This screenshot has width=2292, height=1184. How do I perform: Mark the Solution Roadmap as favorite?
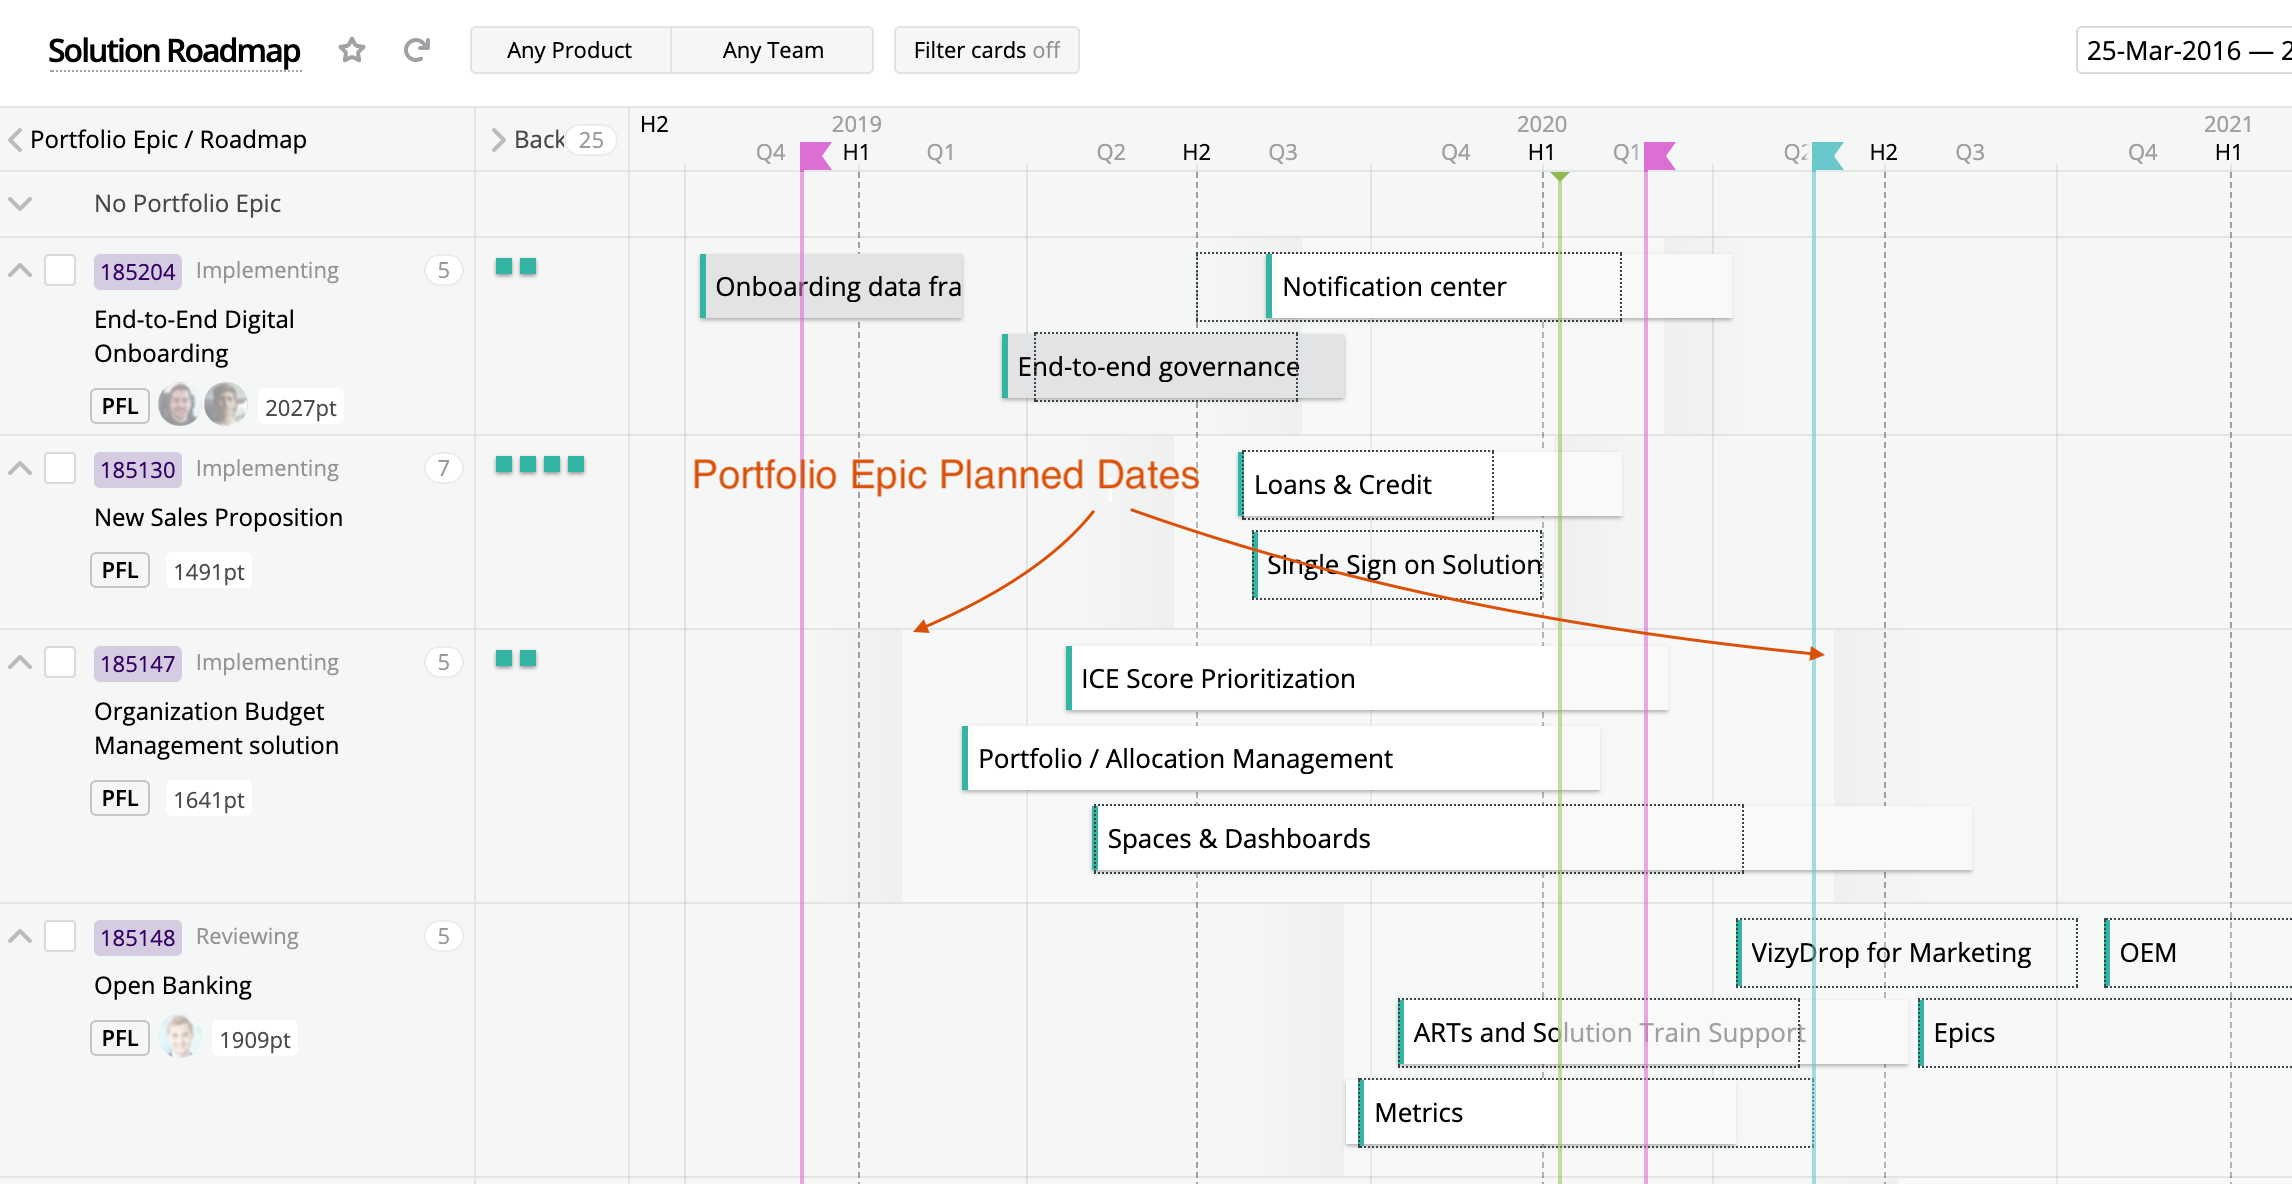pyautogui.click(x=352, y=50)
